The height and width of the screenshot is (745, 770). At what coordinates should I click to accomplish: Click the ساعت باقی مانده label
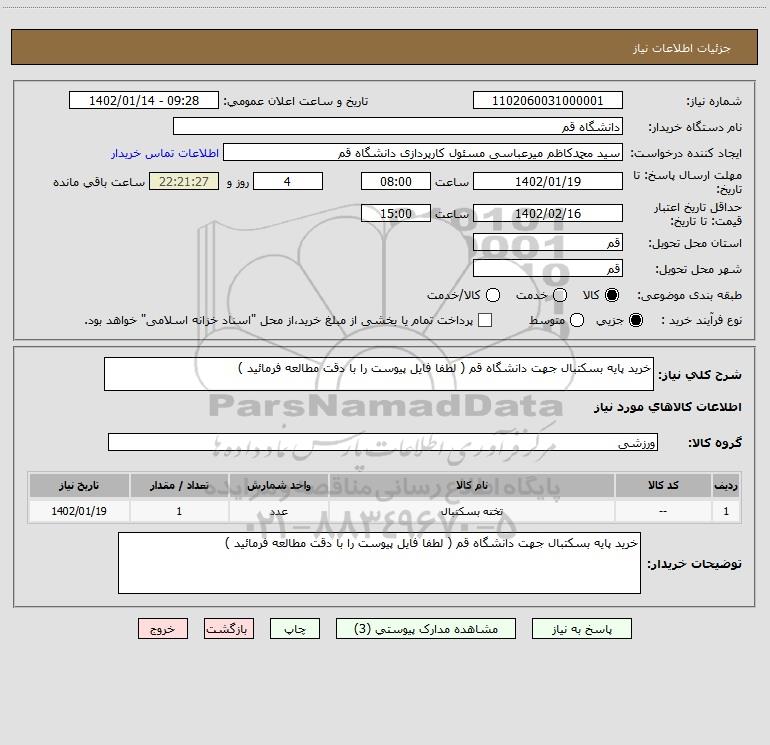point(99,182)
